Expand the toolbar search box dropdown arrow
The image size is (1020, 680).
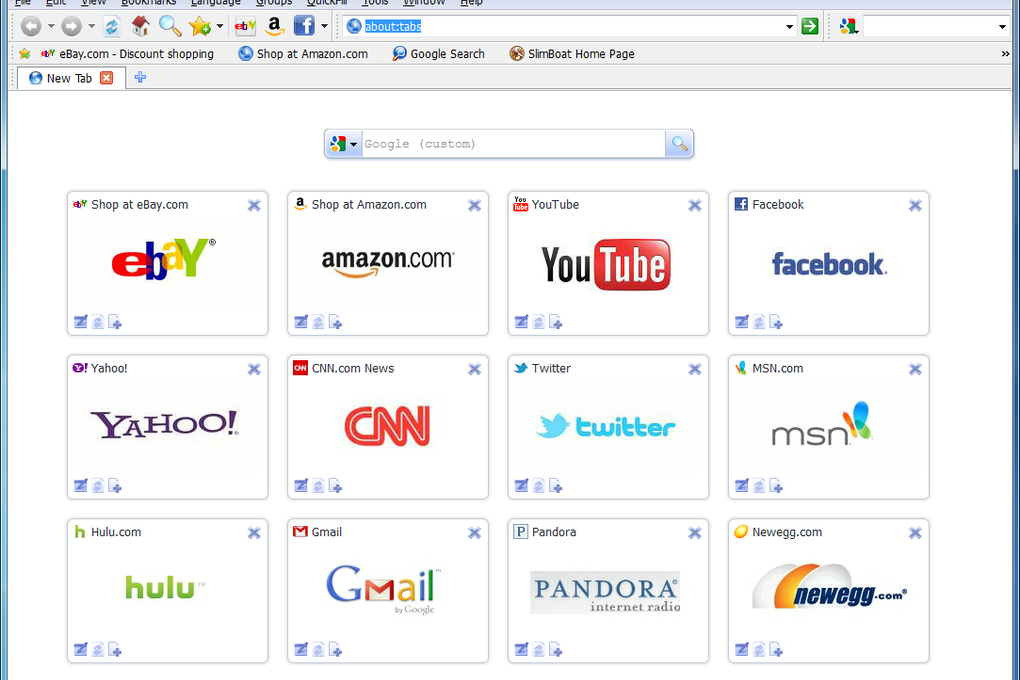pos(1002,27)
